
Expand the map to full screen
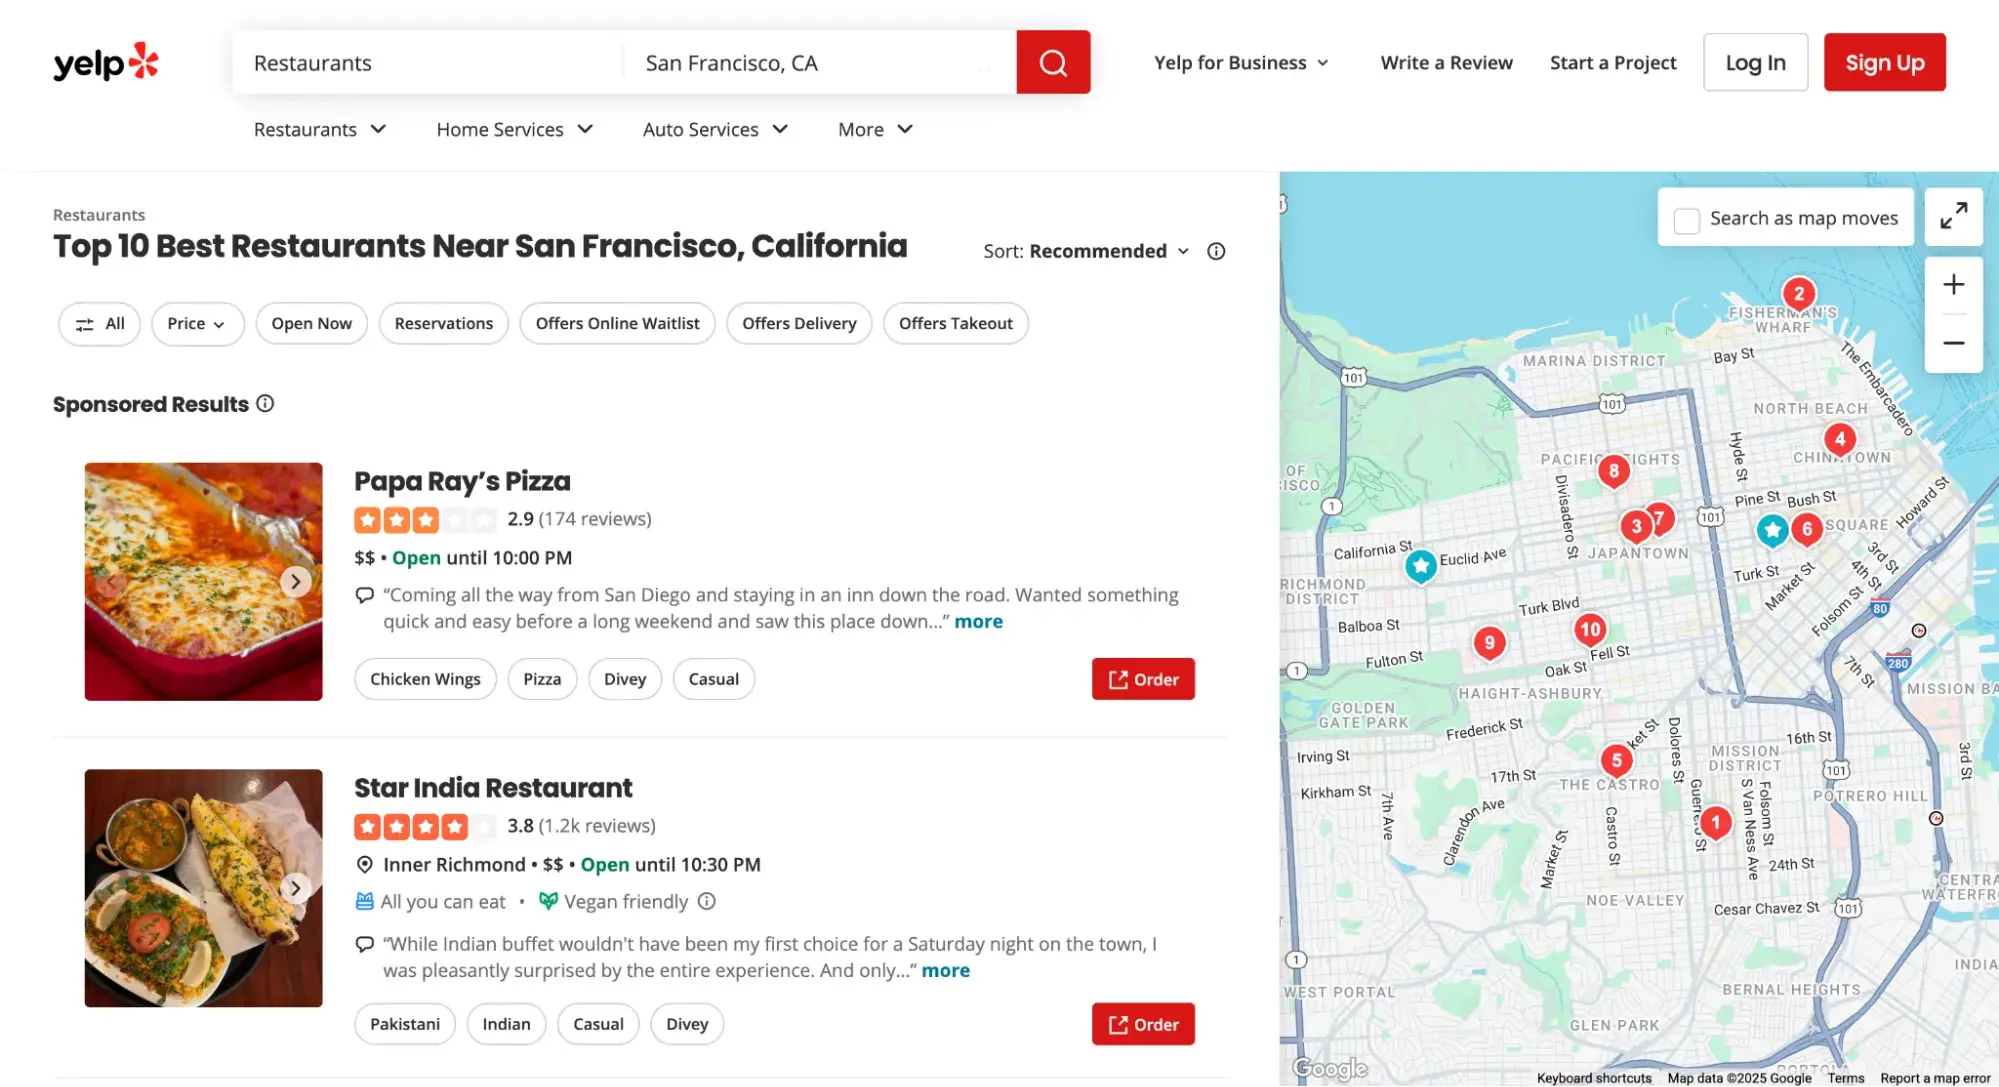[1954, 216]
